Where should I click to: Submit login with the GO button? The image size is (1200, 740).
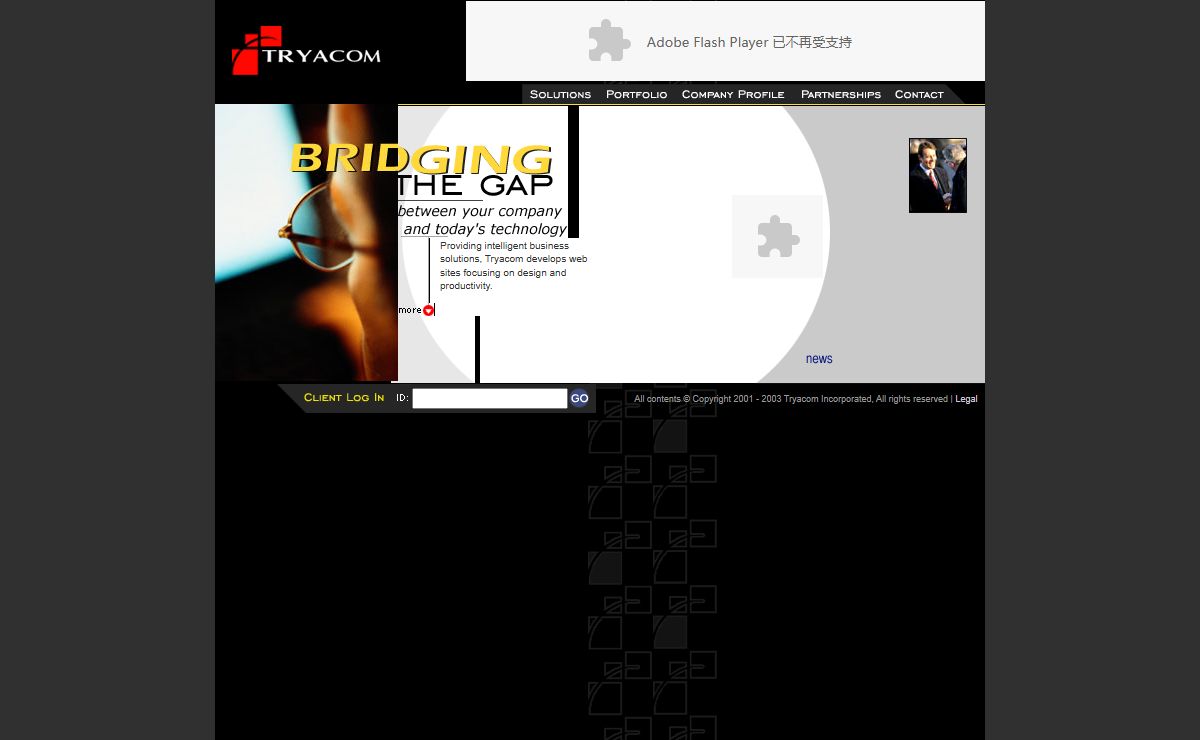[x=579, y=398]
